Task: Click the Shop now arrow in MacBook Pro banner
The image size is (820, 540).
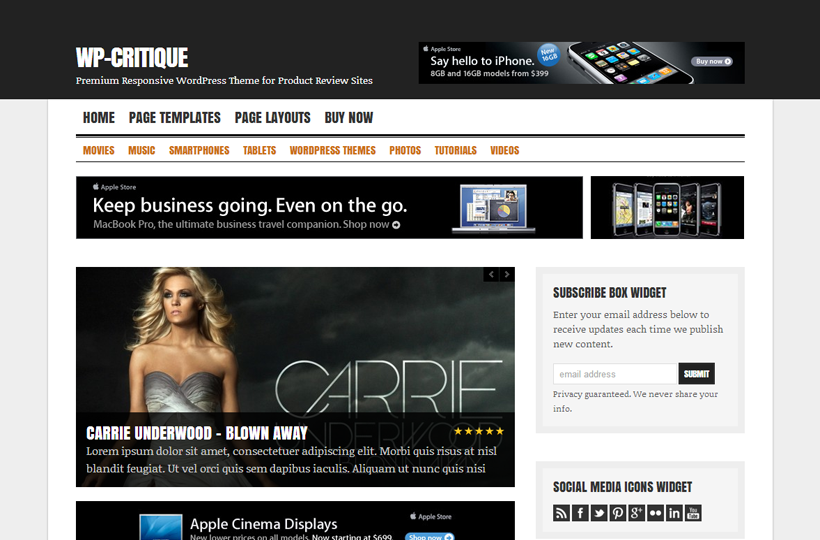Action: 396,225
